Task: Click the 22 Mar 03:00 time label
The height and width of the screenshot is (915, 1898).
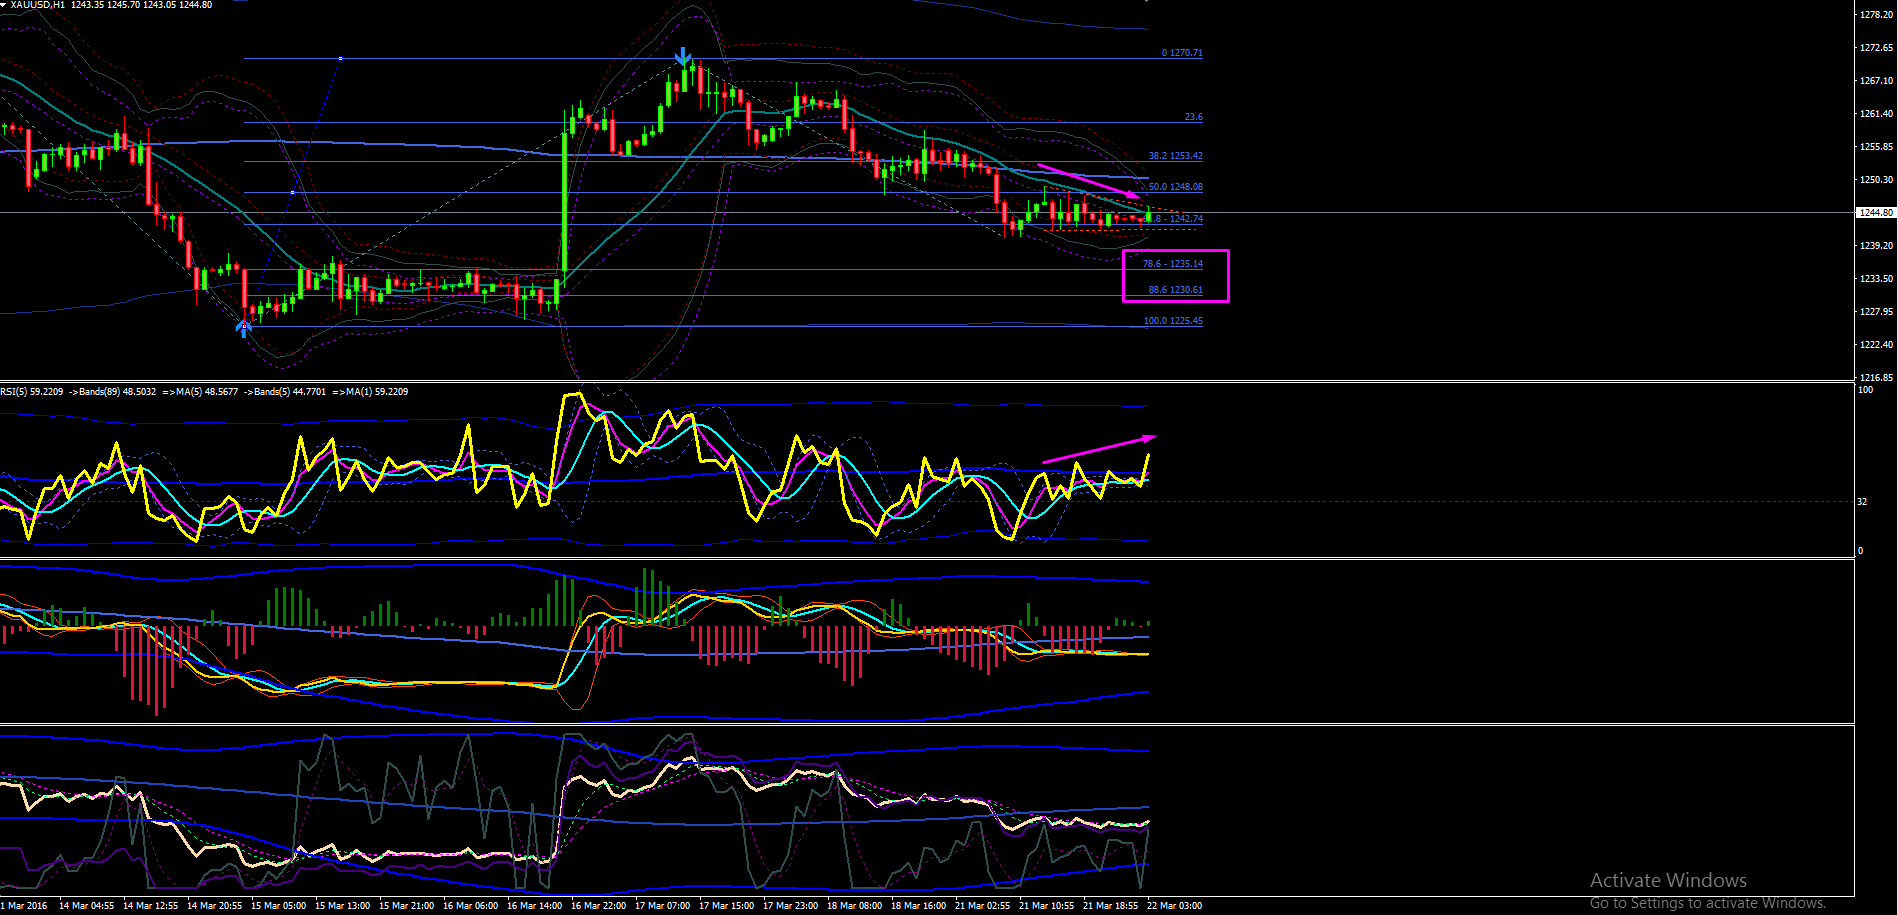Action: (1175, 906)
